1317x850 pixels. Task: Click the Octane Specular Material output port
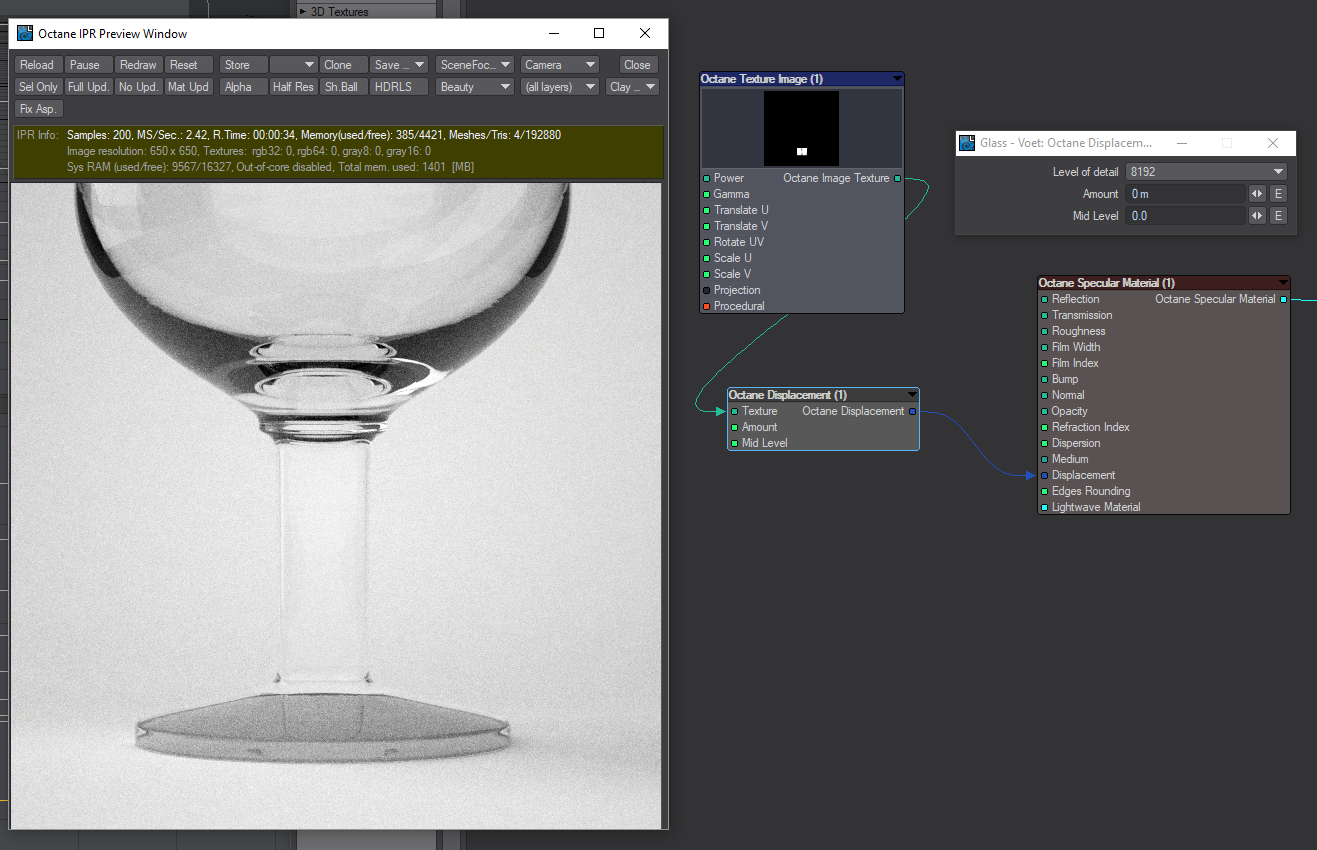tap(1283, 300)
